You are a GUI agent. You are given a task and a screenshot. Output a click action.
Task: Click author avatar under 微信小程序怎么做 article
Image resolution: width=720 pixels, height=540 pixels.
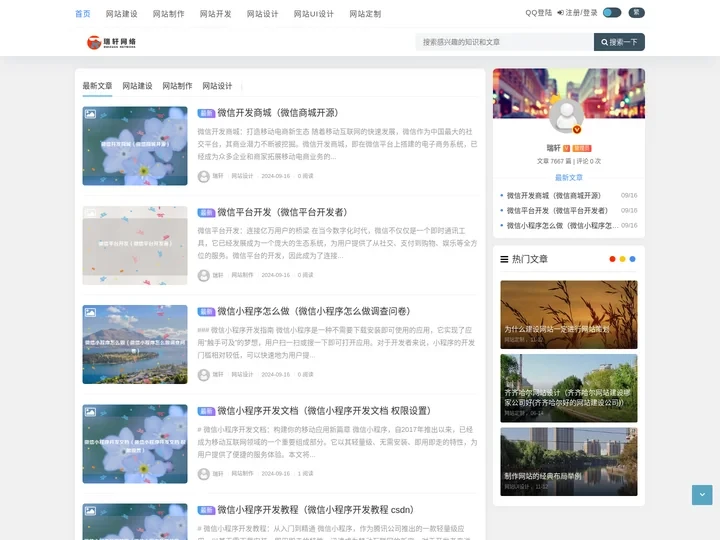click(x=204, y=375)
